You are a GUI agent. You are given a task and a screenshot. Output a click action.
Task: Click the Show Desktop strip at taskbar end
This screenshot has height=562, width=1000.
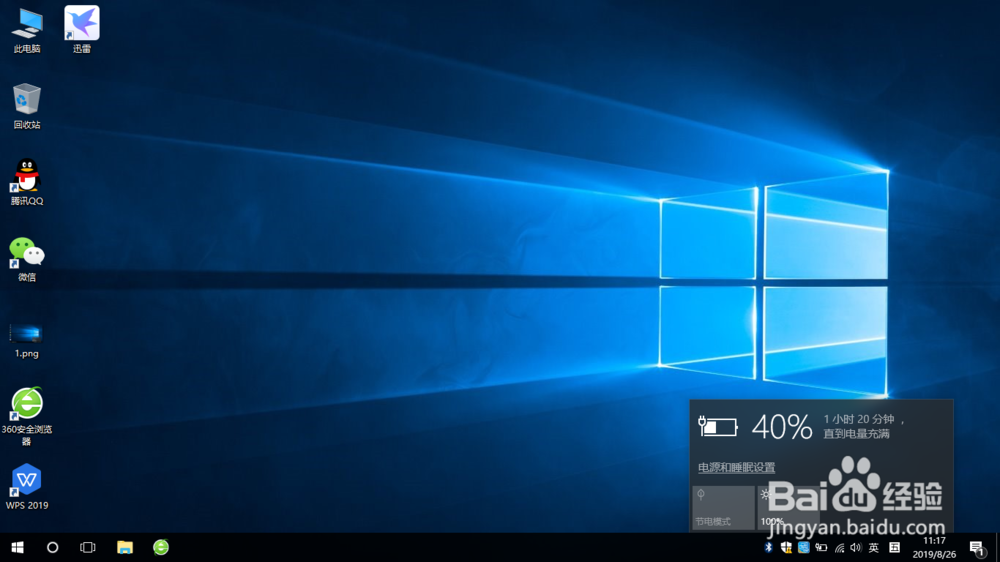[997, 547]
